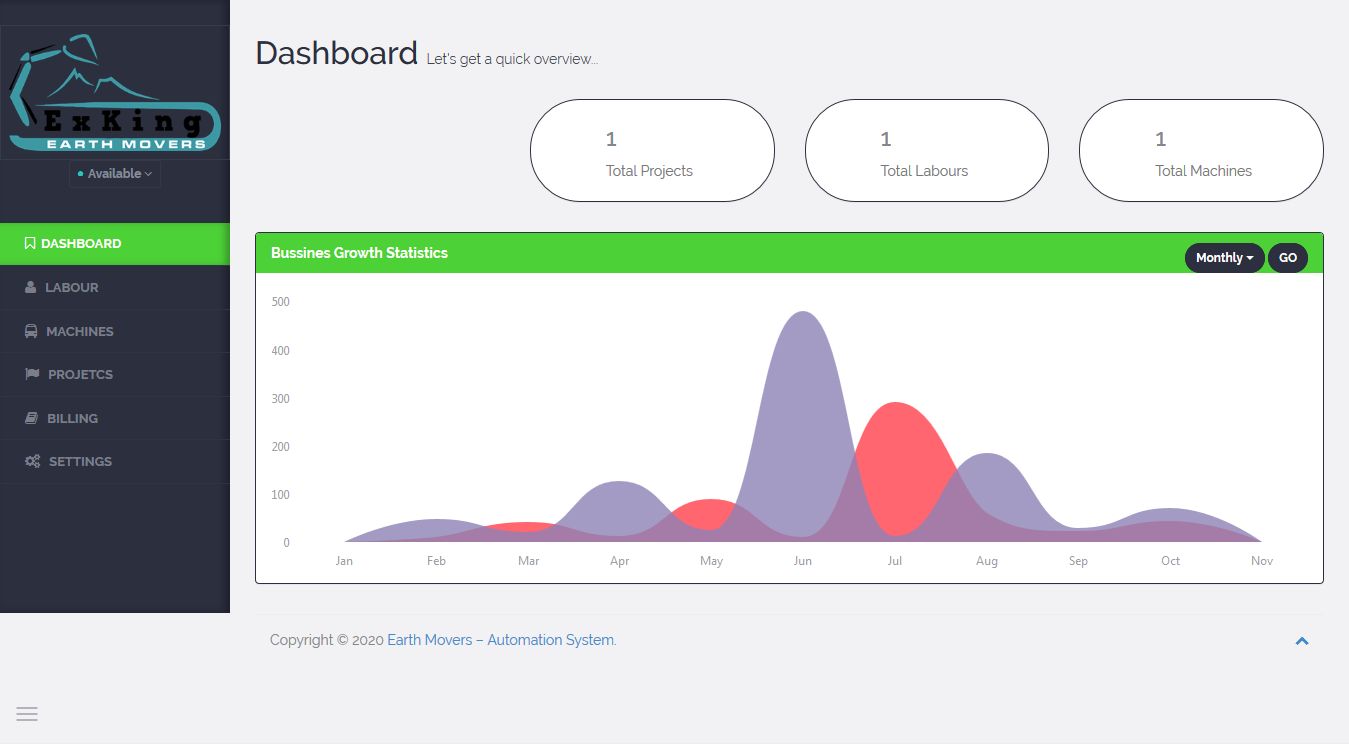The width and height of the screenshot is (1349, 744).
Task: Click the Billing book icon
Action: point(31,418)
